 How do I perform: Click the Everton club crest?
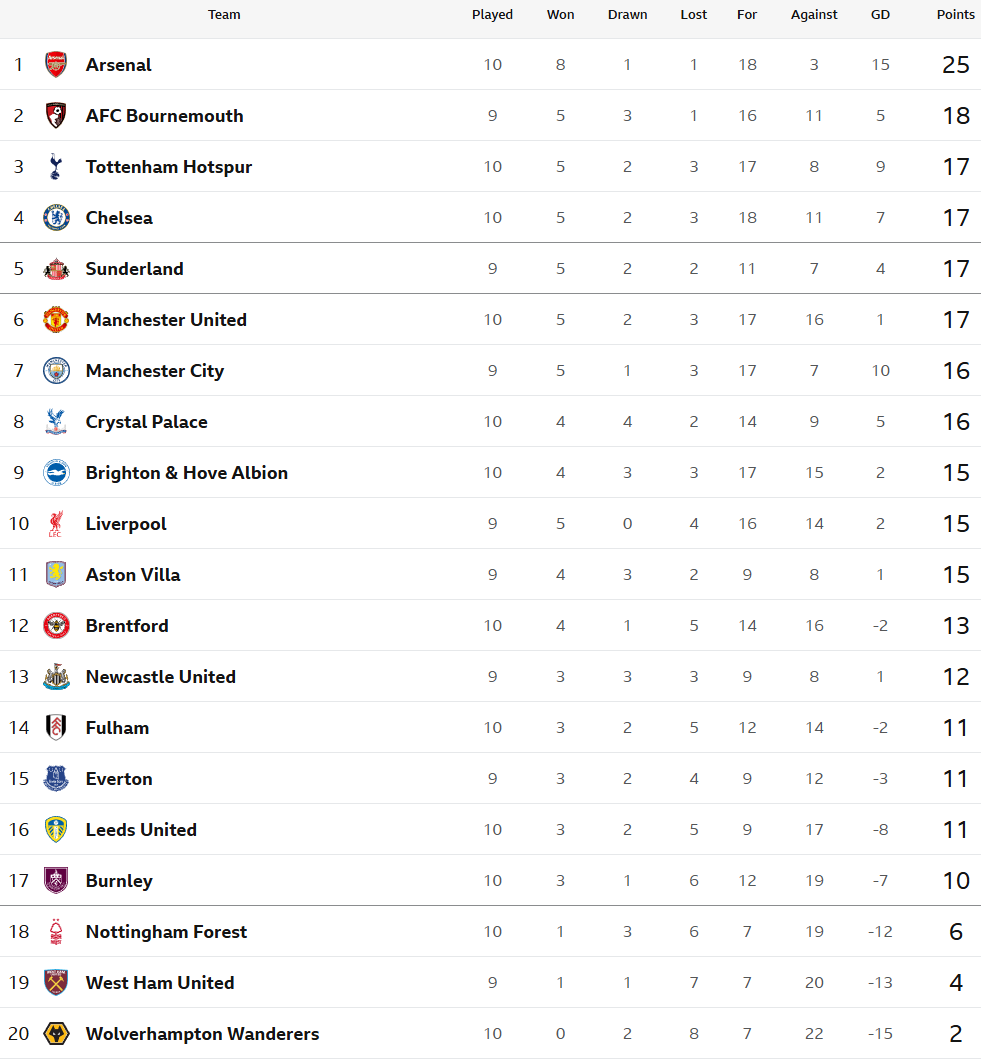(x=56, y=779)
